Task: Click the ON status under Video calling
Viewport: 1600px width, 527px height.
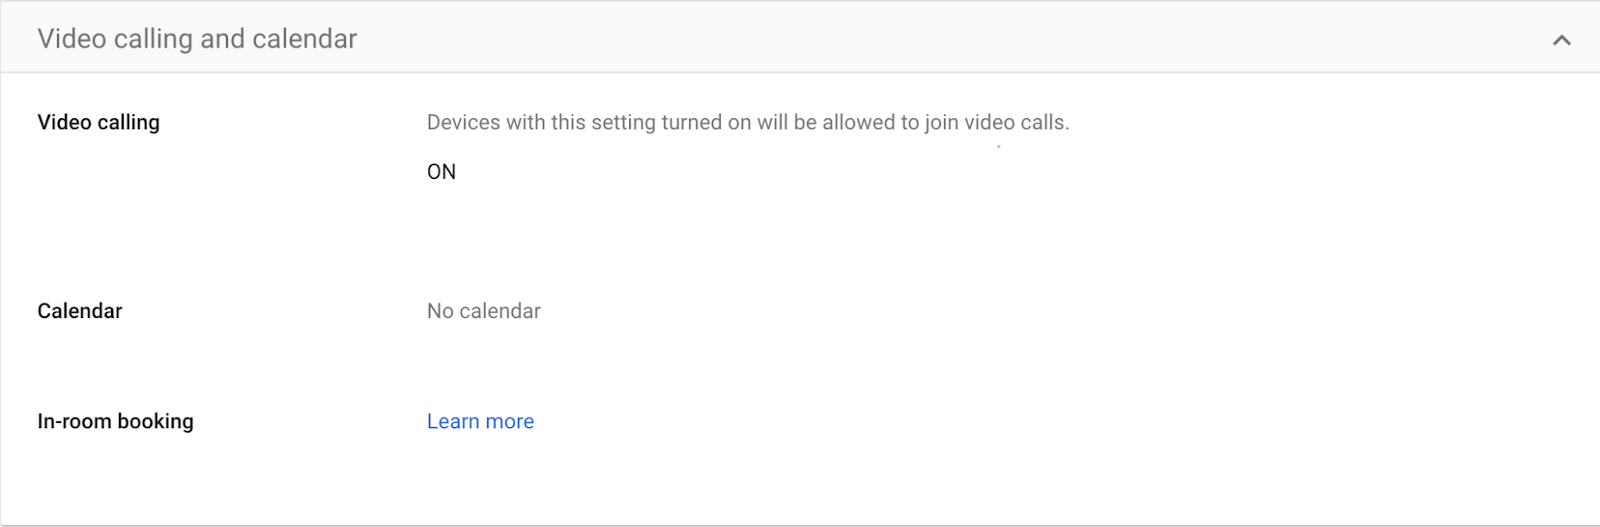Action: [441, 172]
